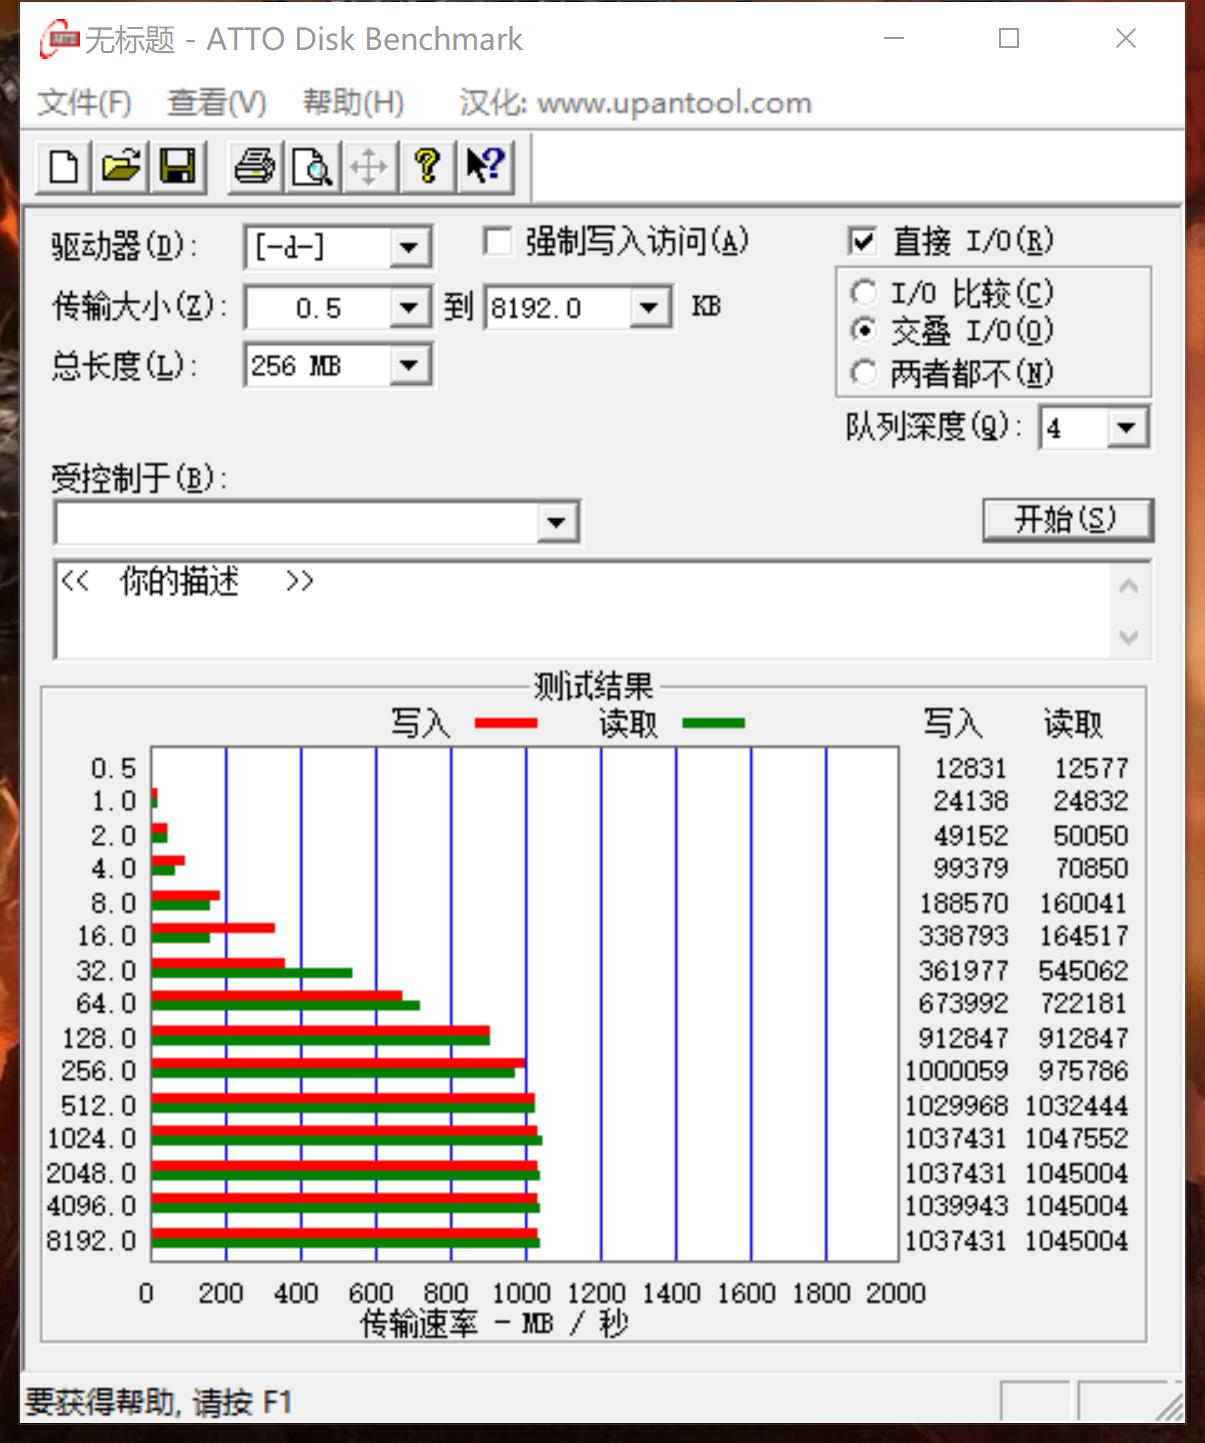
Task: Save the current benchmark results
Action: point(178,167)
